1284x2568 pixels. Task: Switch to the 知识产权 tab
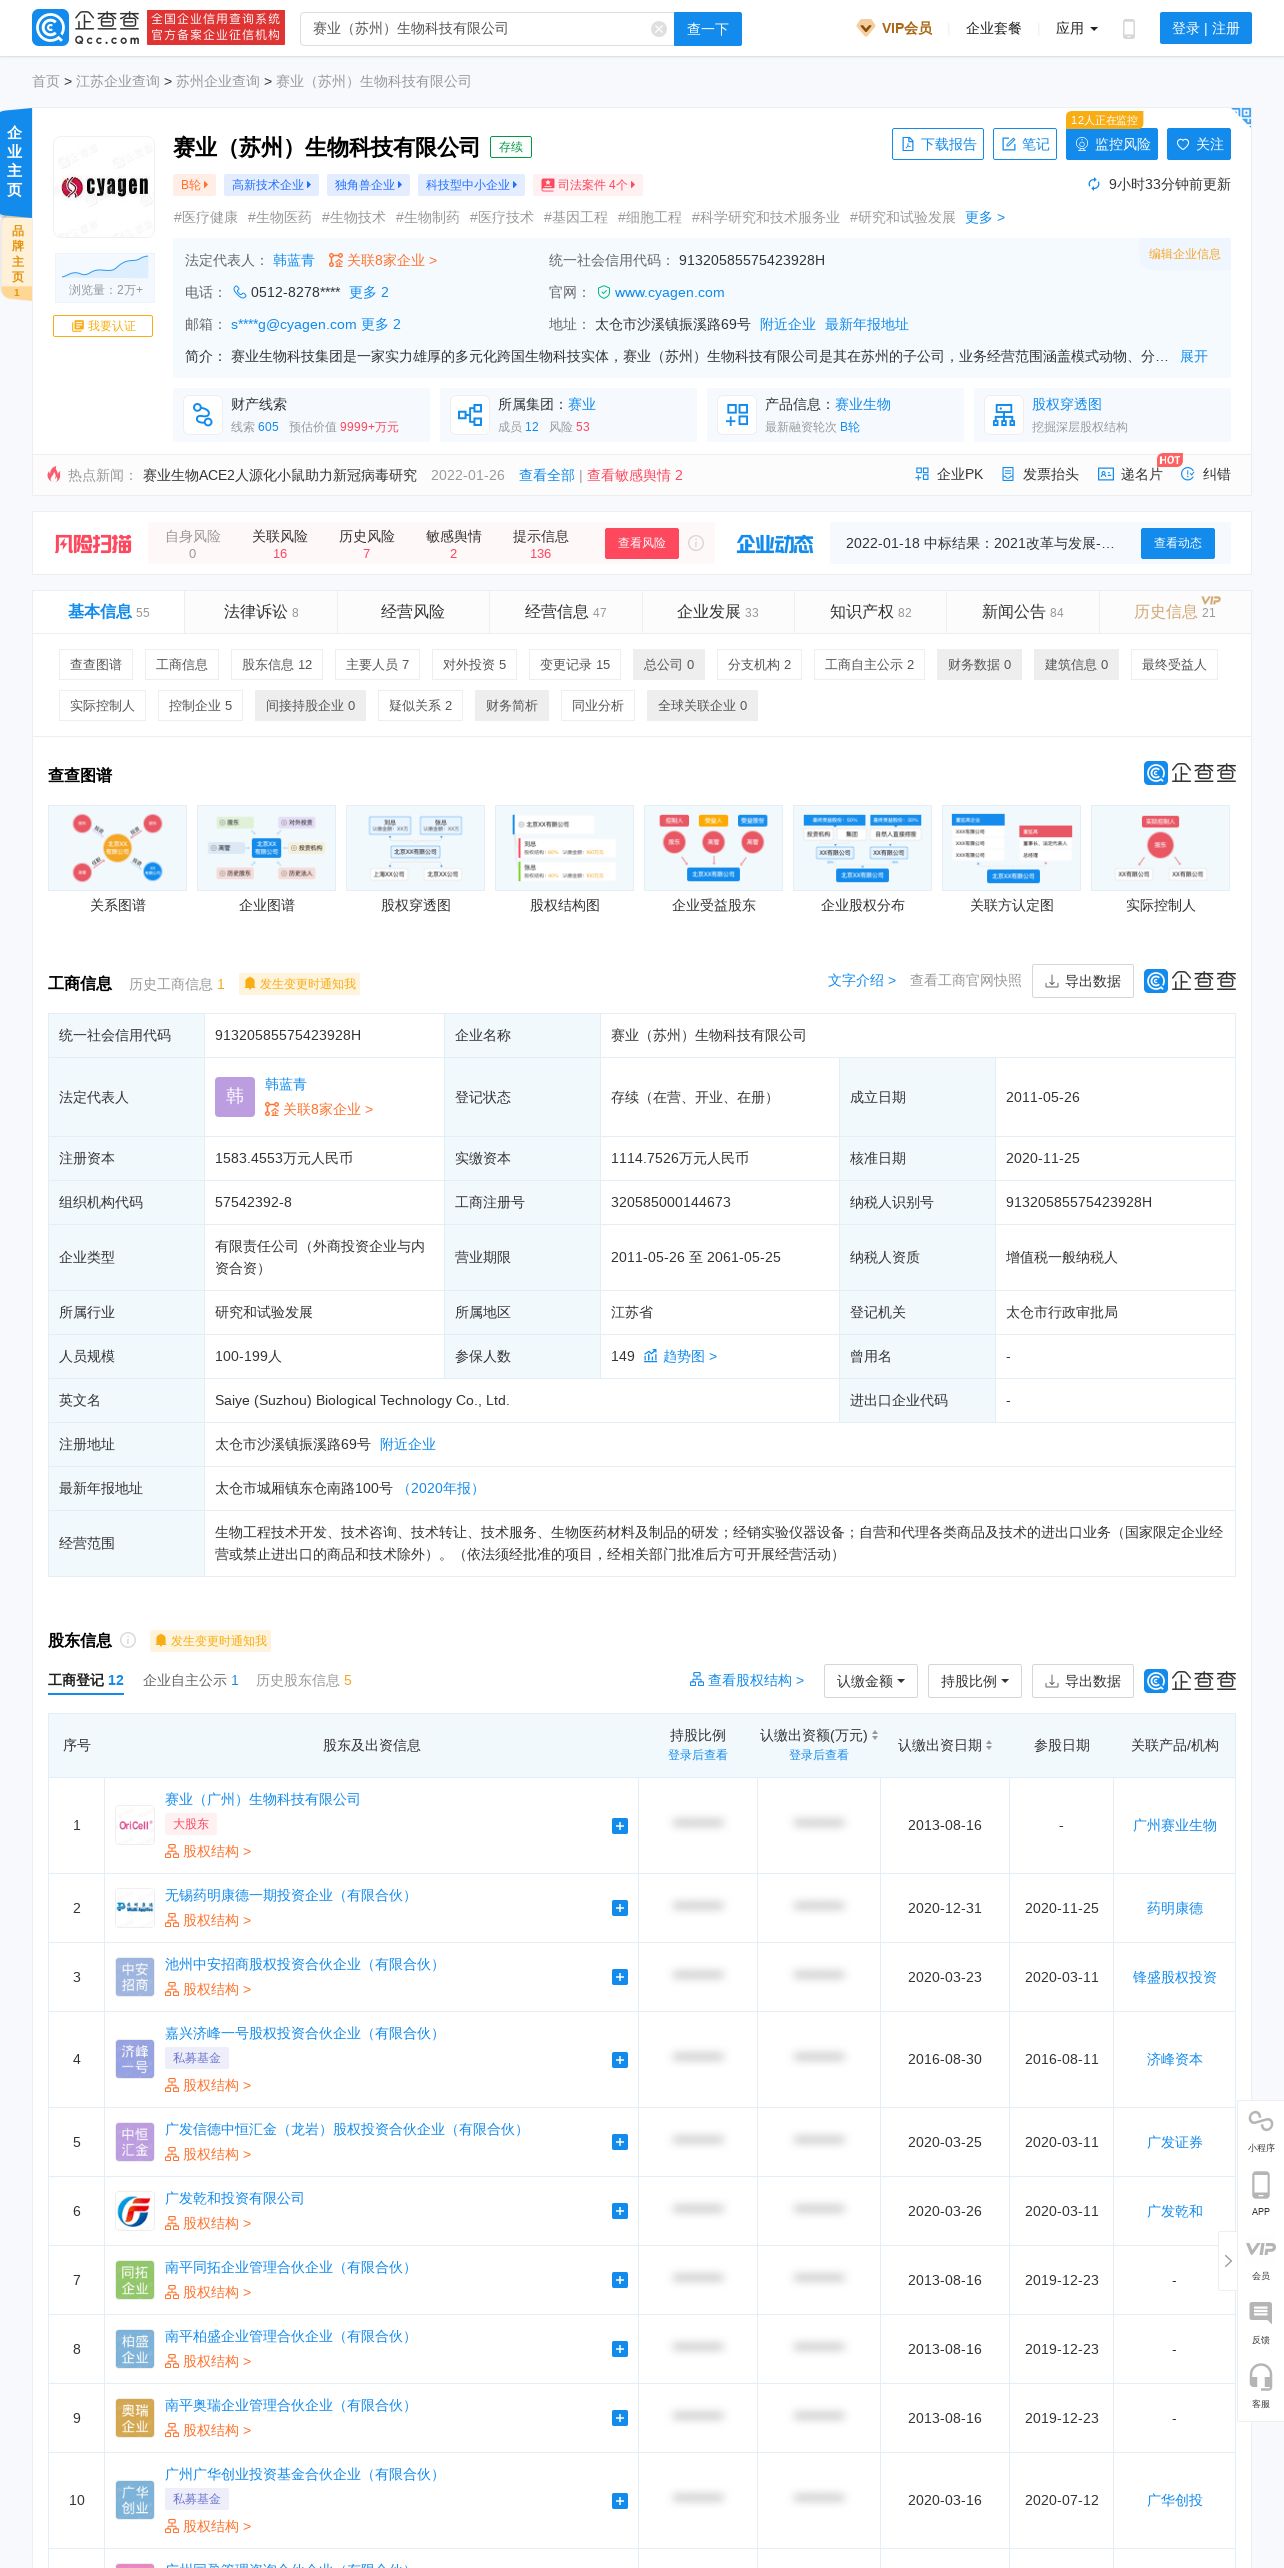[871, 612]
